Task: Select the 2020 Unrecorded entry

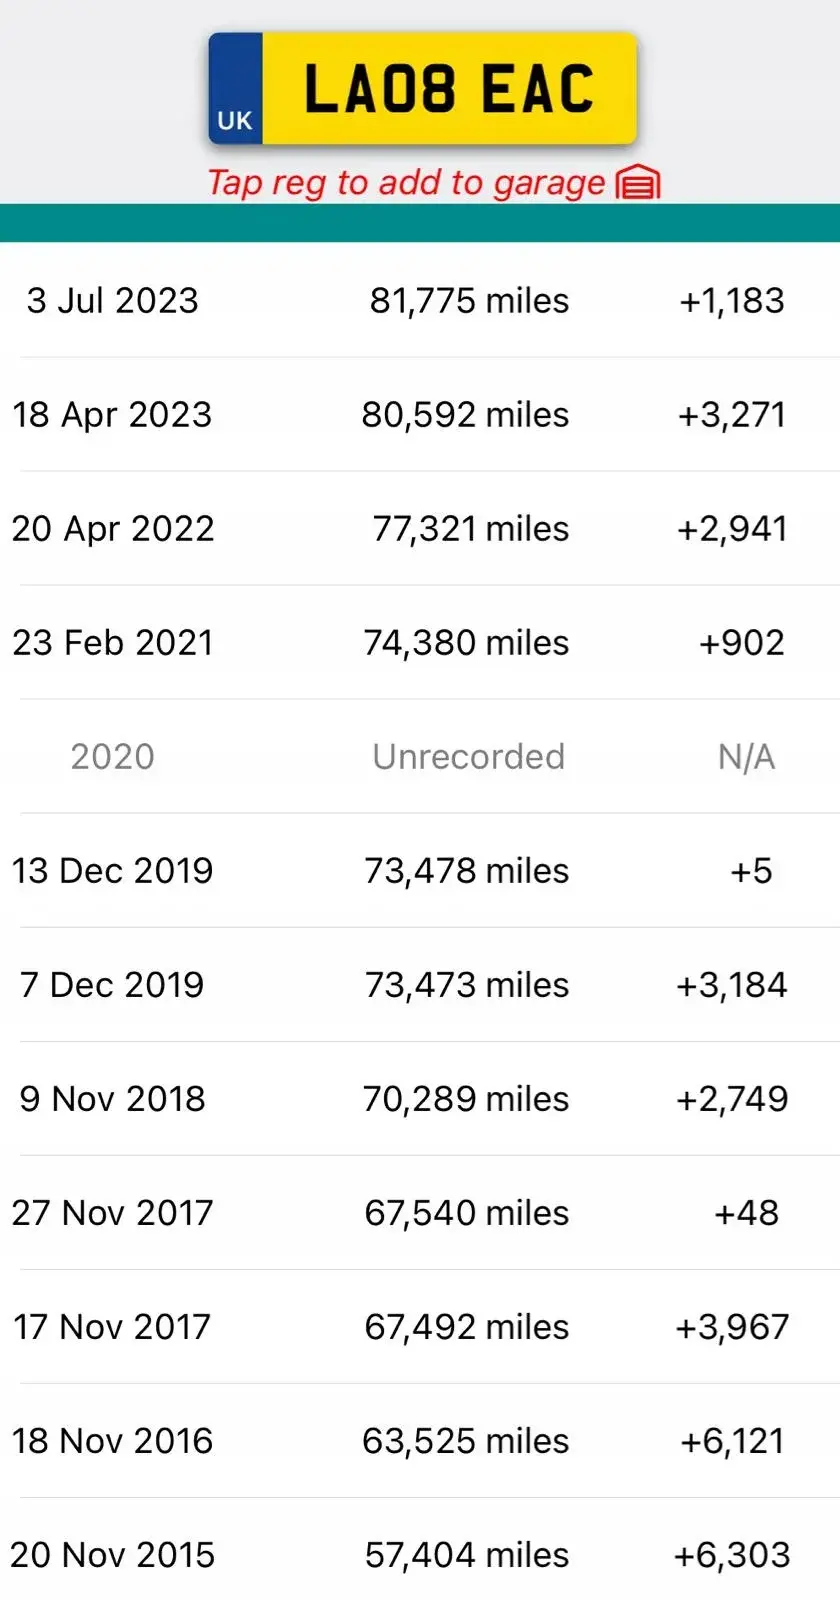Action: 420,756
